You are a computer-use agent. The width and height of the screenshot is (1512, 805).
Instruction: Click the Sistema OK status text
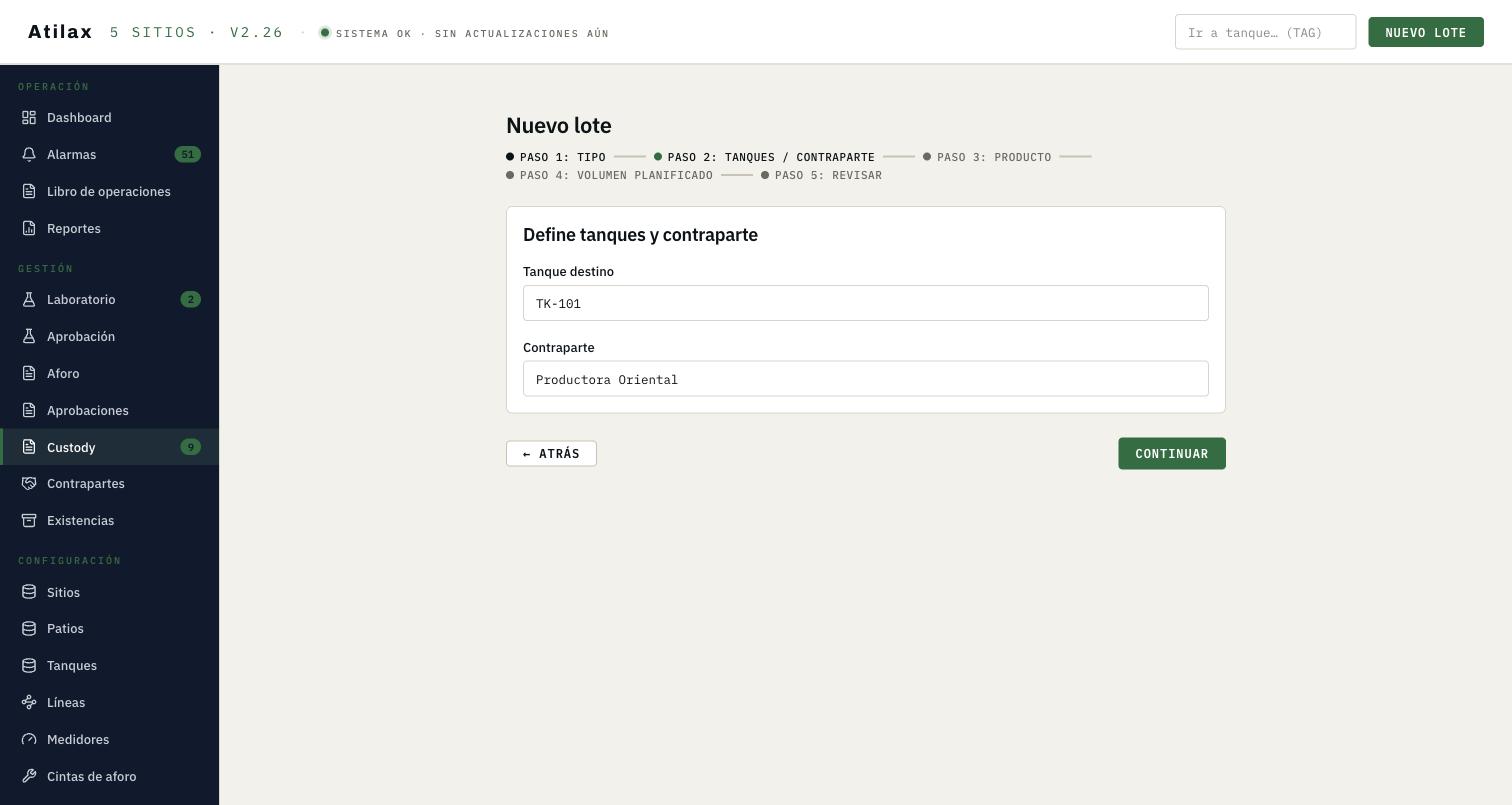point(472,33)
